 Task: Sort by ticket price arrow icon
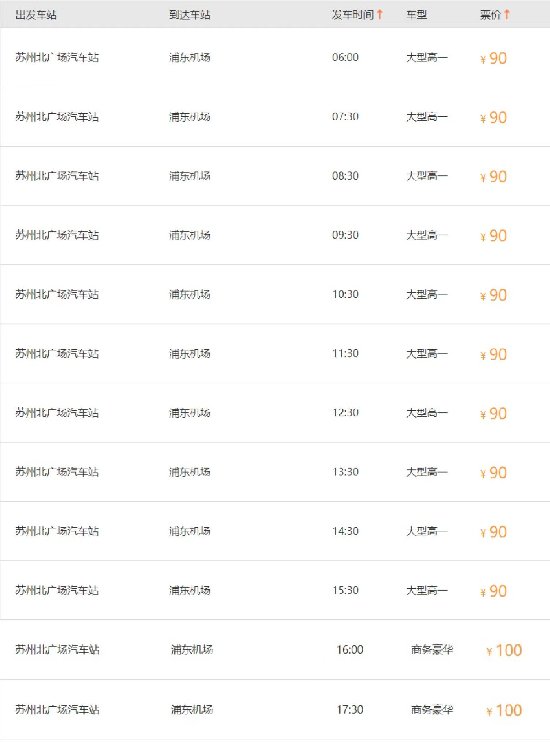tap(506, 15)
